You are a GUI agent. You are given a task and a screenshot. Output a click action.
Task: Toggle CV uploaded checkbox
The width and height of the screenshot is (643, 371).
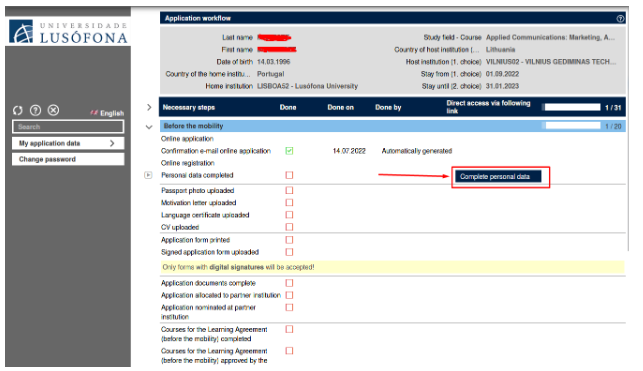pyautogui.click(x=289, y=227)
